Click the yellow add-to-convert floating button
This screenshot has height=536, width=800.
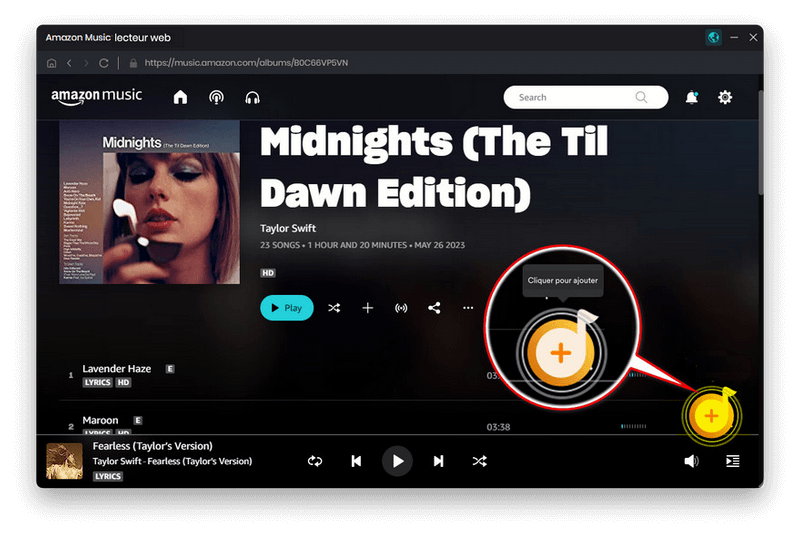tap(711, 415)
